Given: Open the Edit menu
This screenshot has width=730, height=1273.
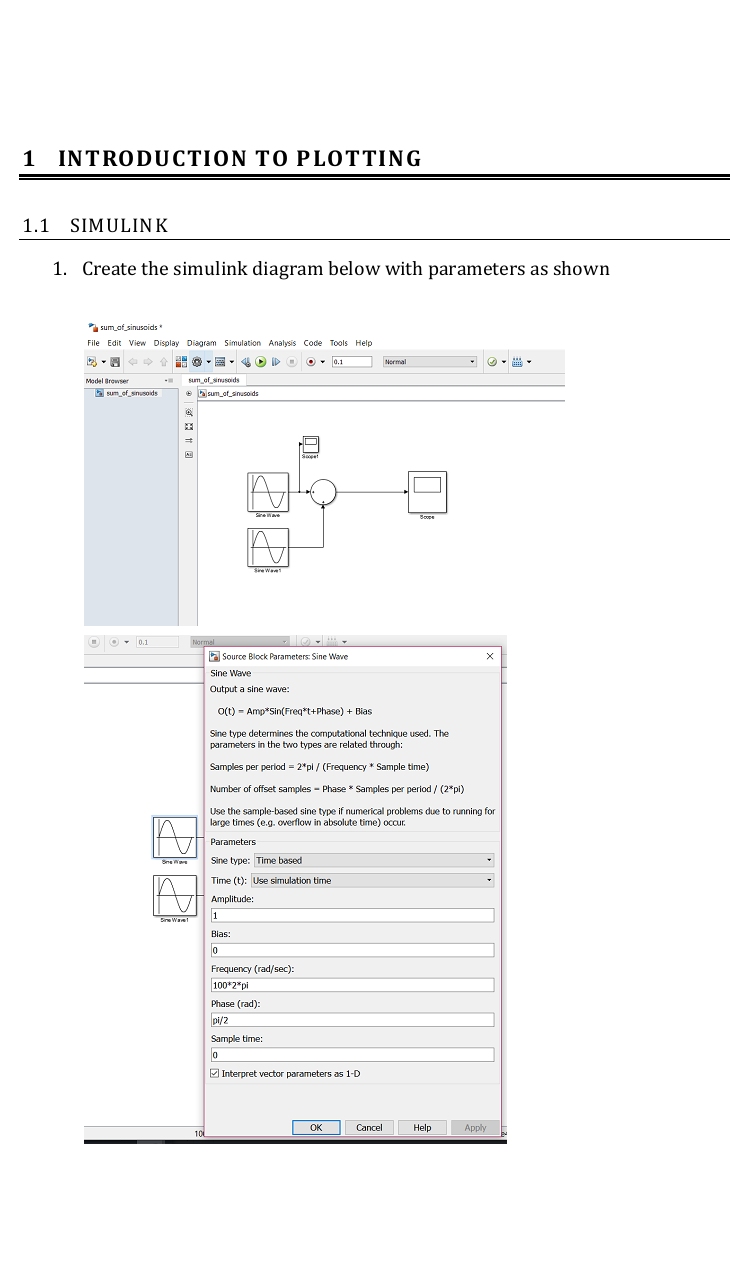Looking at the screenshot, I should pyautogui.click(x=115, y=343).
